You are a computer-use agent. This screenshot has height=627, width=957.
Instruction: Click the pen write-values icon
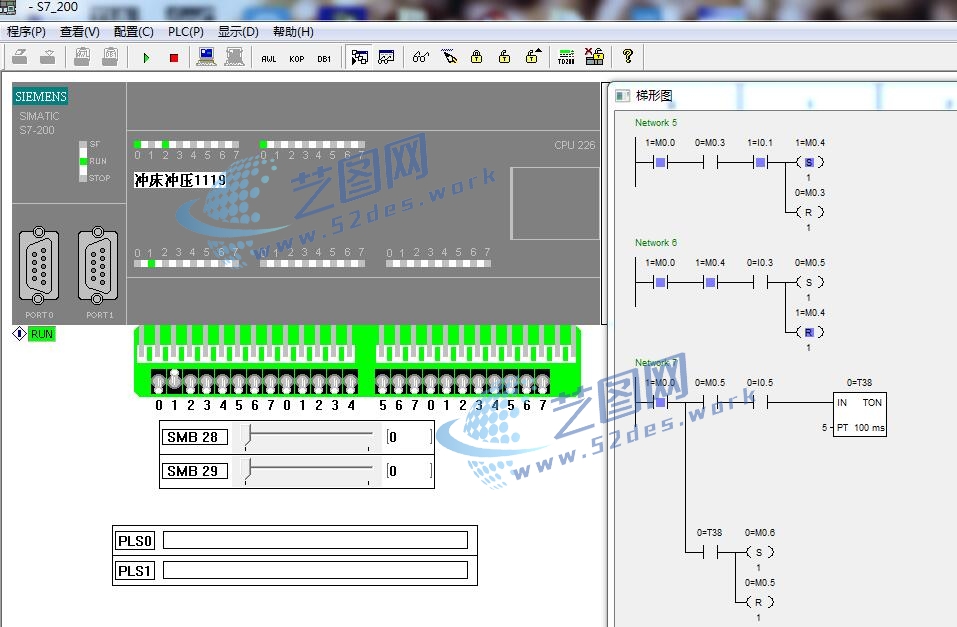[x=449, y=57]
